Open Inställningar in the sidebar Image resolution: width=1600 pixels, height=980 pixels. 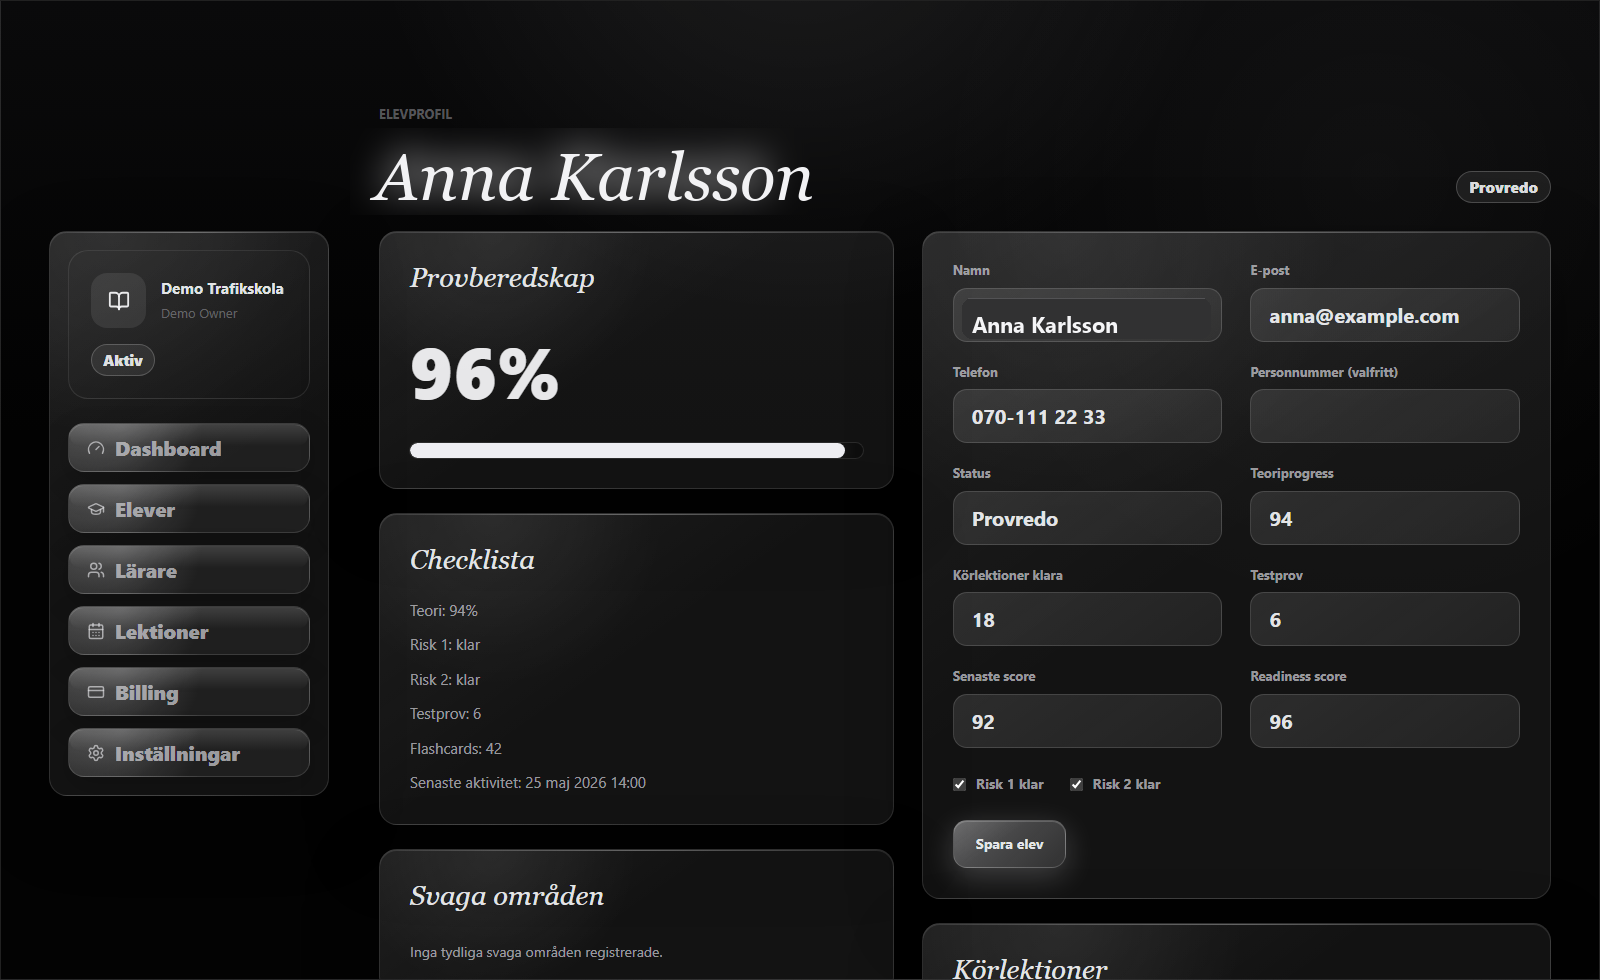point(189,753)
